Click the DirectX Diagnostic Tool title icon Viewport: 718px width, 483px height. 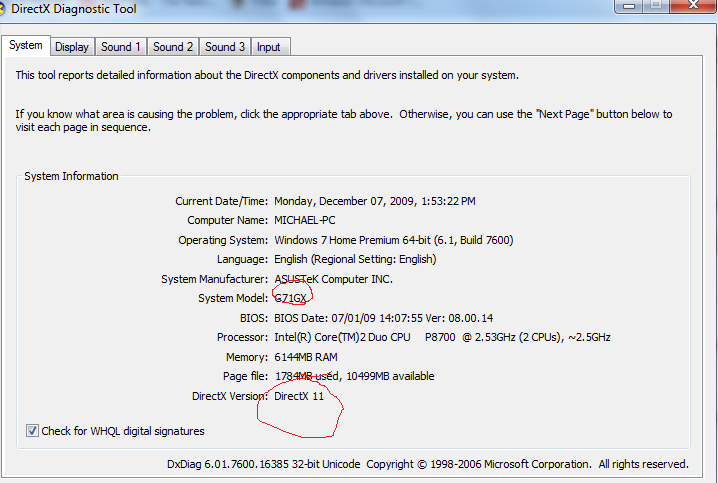tap(2, 8)
